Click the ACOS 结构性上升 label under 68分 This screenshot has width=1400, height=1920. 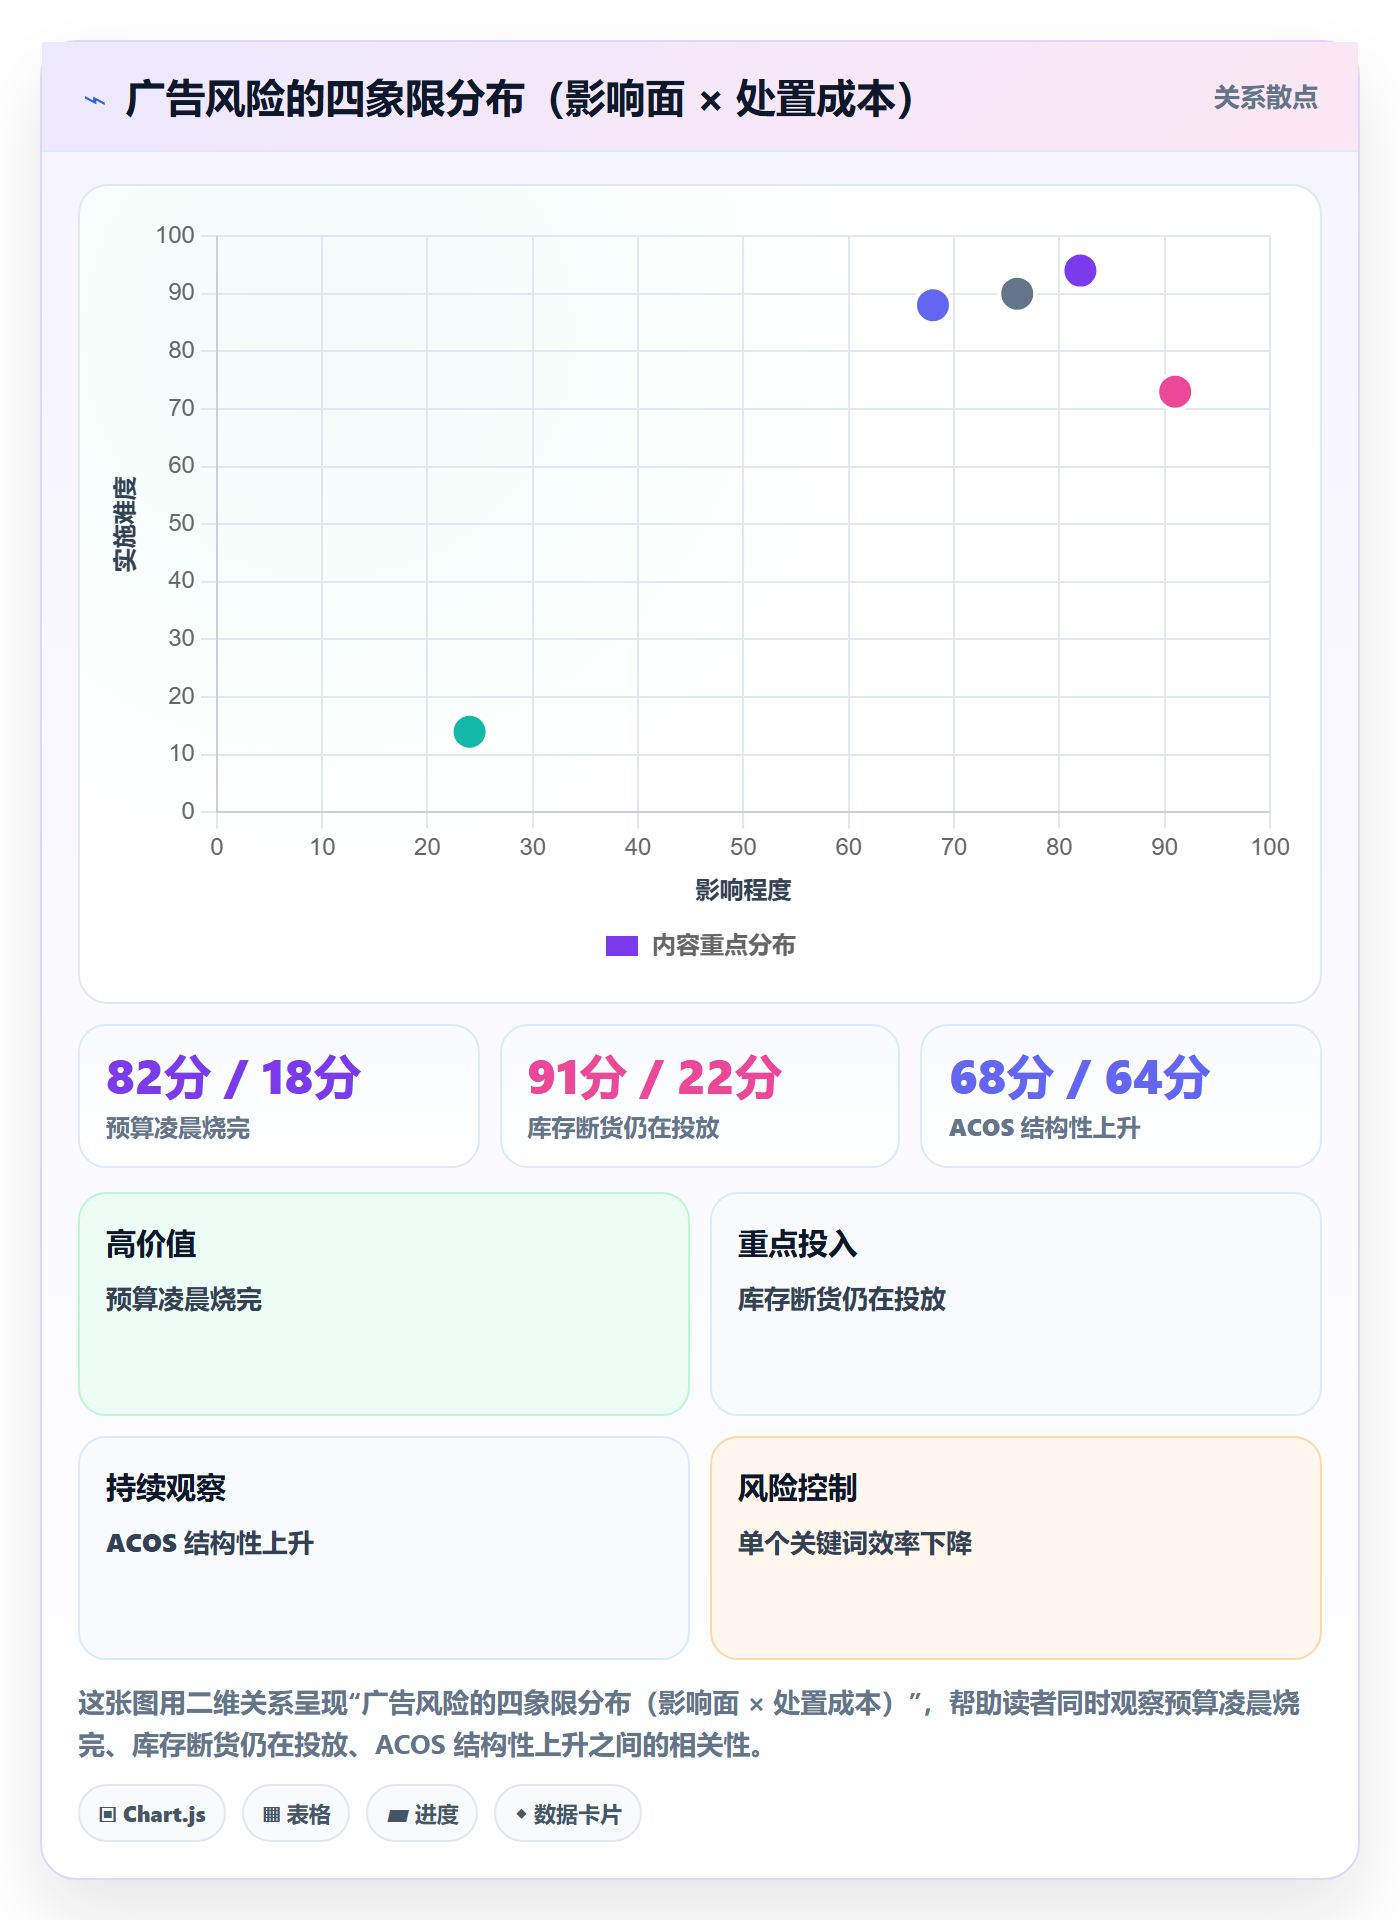coord(1044,1128)
